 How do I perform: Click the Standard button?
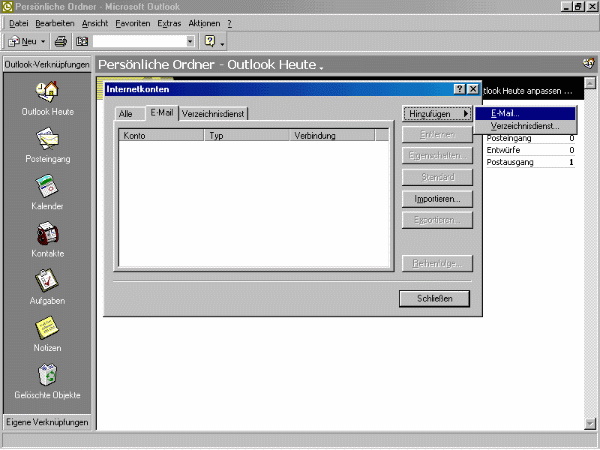(x=437, y=177)
